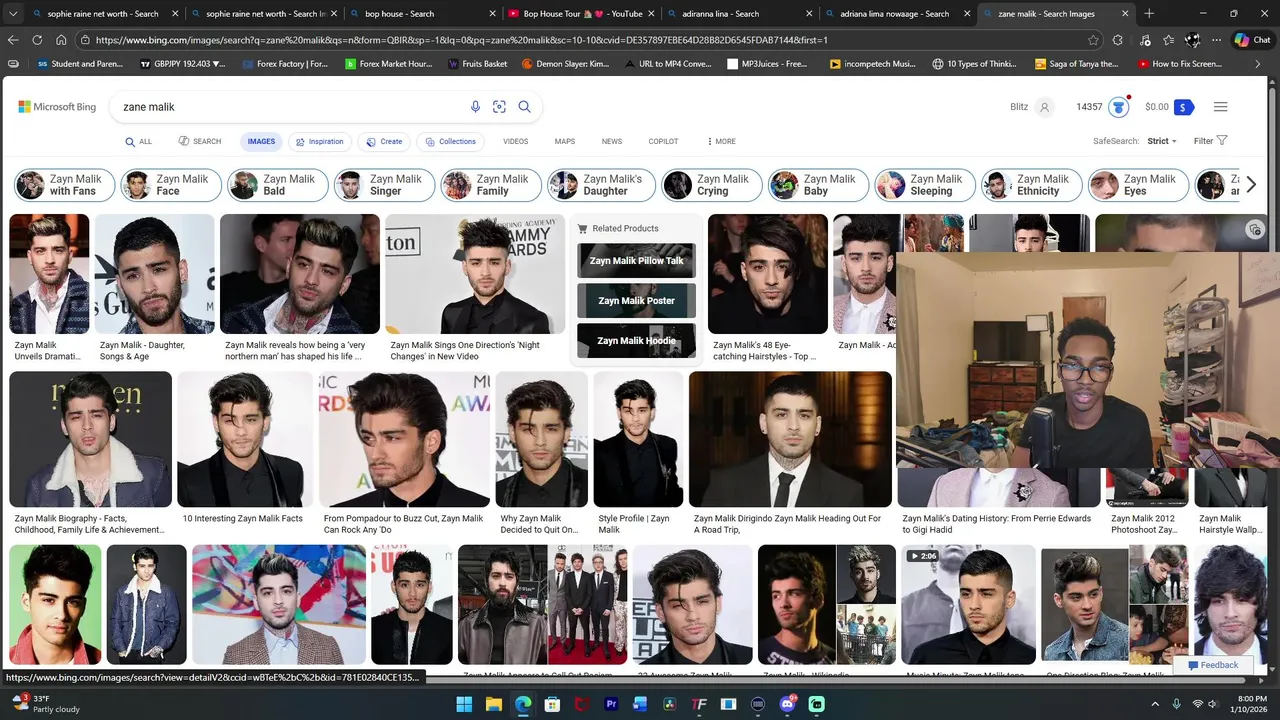Open video thumbnail marked 2:06

pos(968,604)
